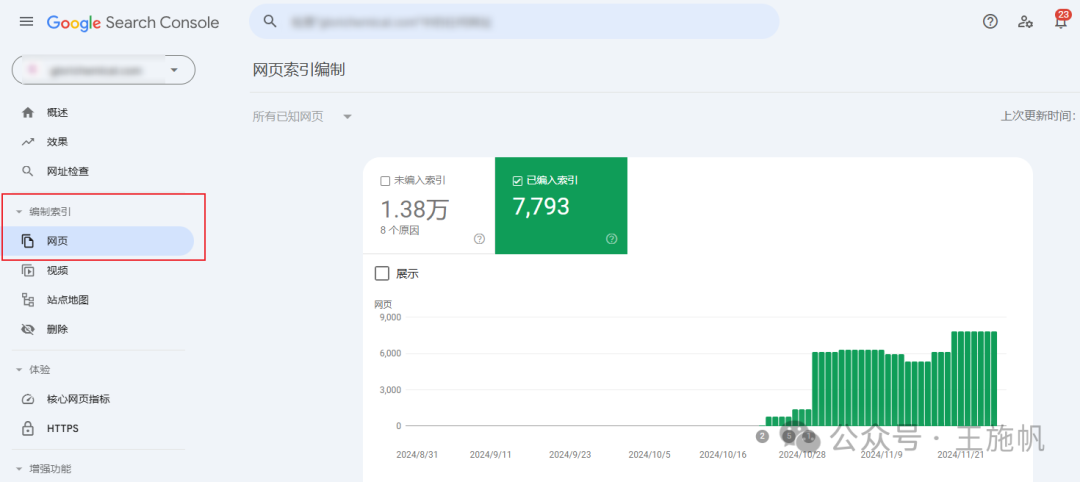Click the 2024/10/5 date label
The height and width of the screenshot is (482, 1080).
(x=649, y=455)
